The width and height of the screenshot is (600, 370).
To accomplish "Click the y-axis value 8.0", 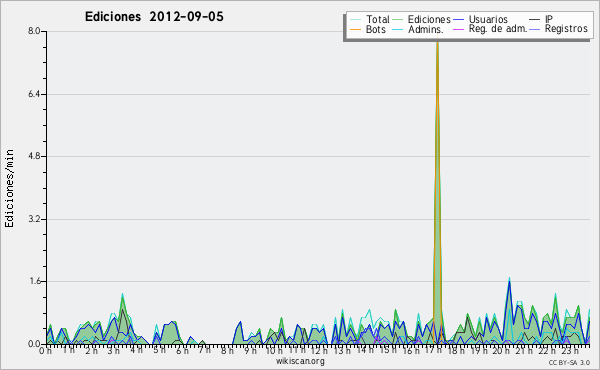I will click(x=34, y=31).
